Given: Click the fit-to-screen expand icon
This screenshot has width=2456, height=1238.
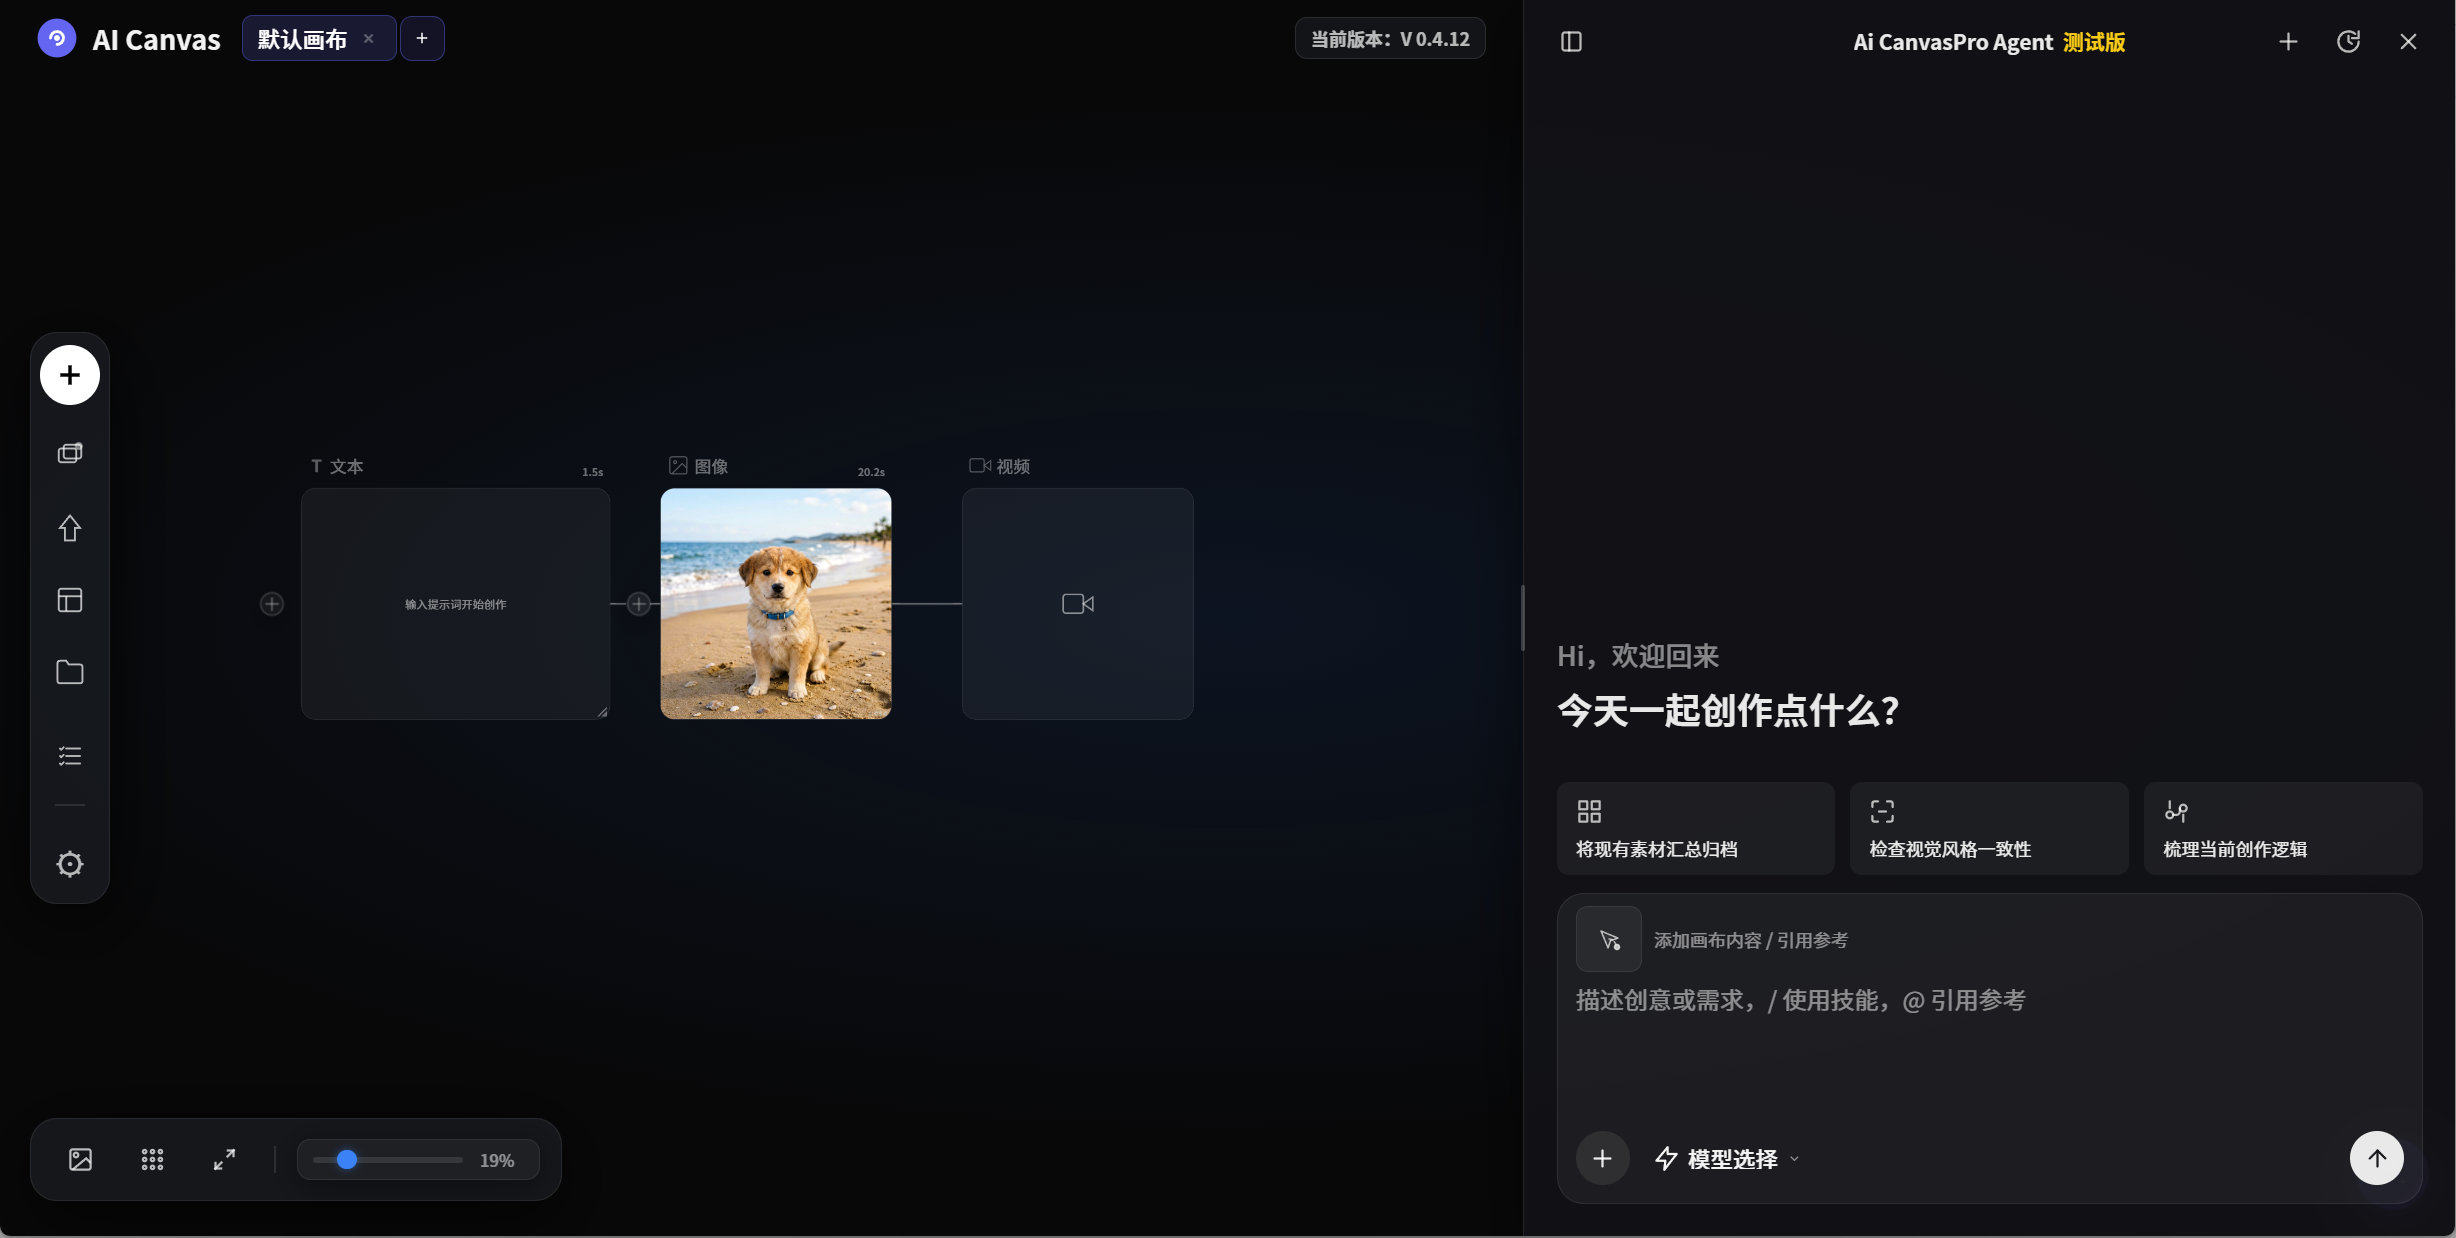Looking at the screenshot, I should pos(225,1160).
